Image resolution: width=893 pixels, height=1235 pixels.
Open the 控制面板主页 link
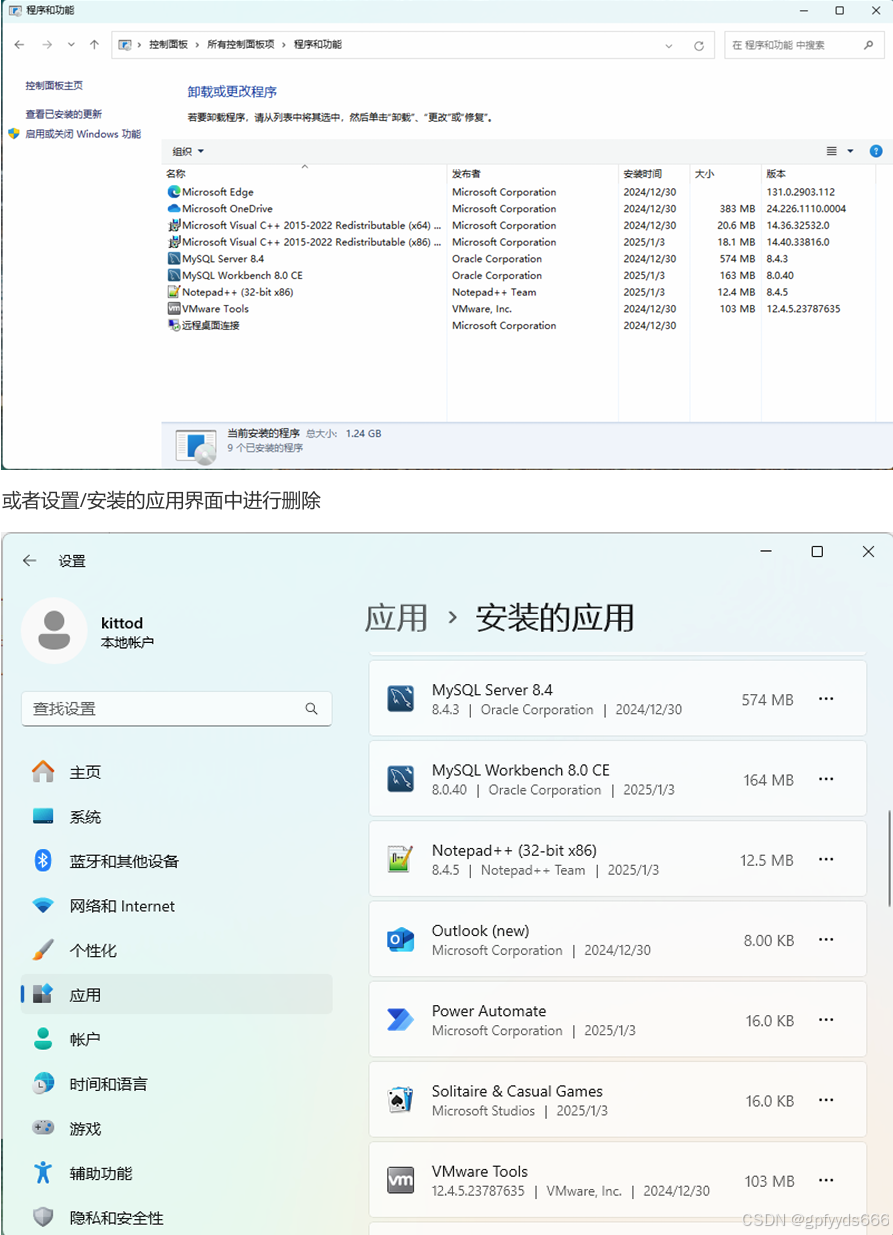pos(54,86)
